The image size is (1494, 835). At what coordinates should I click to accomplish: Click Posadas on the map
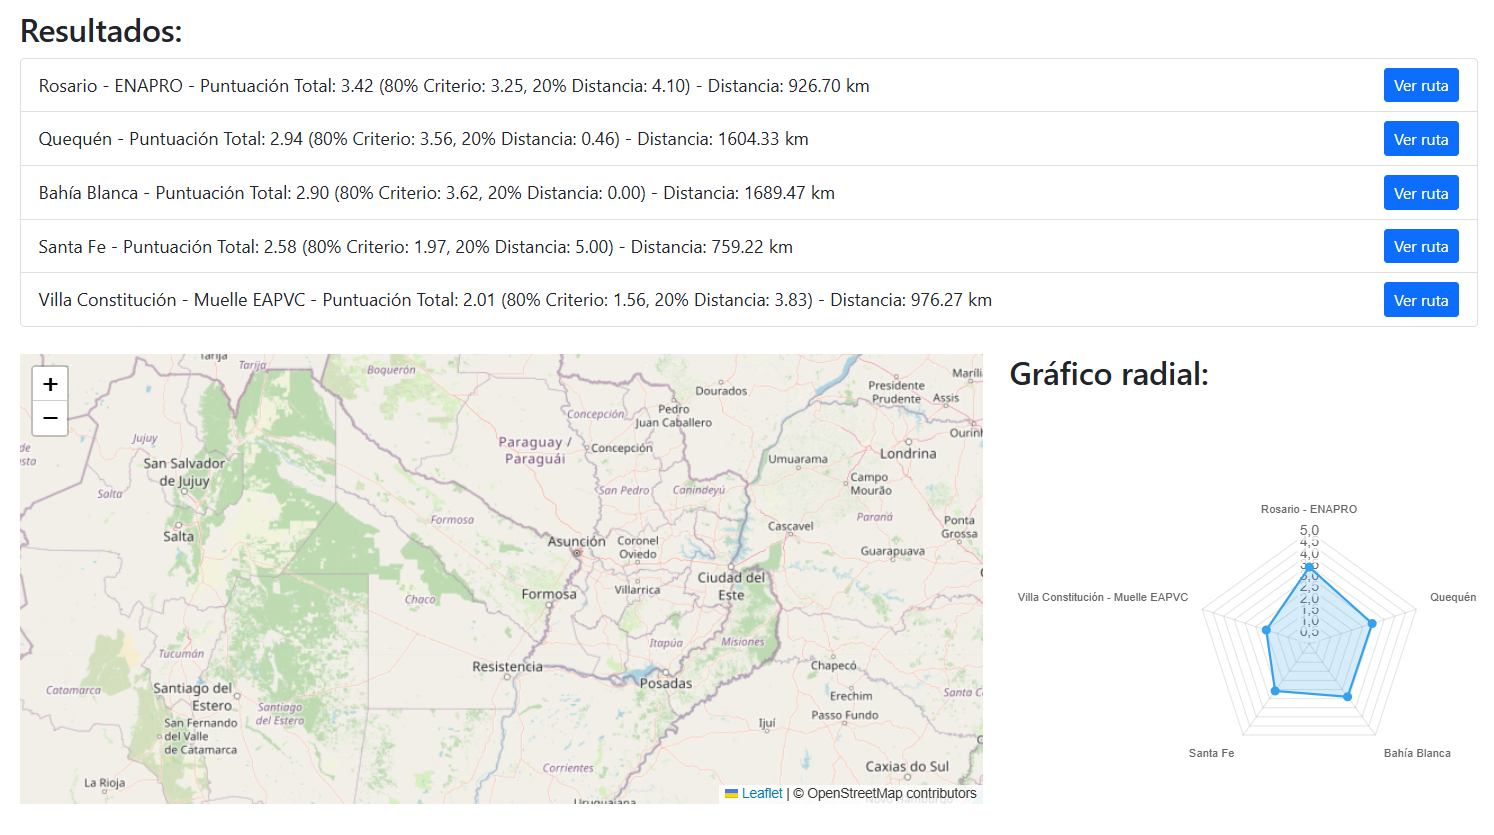[x=666, y=683]
